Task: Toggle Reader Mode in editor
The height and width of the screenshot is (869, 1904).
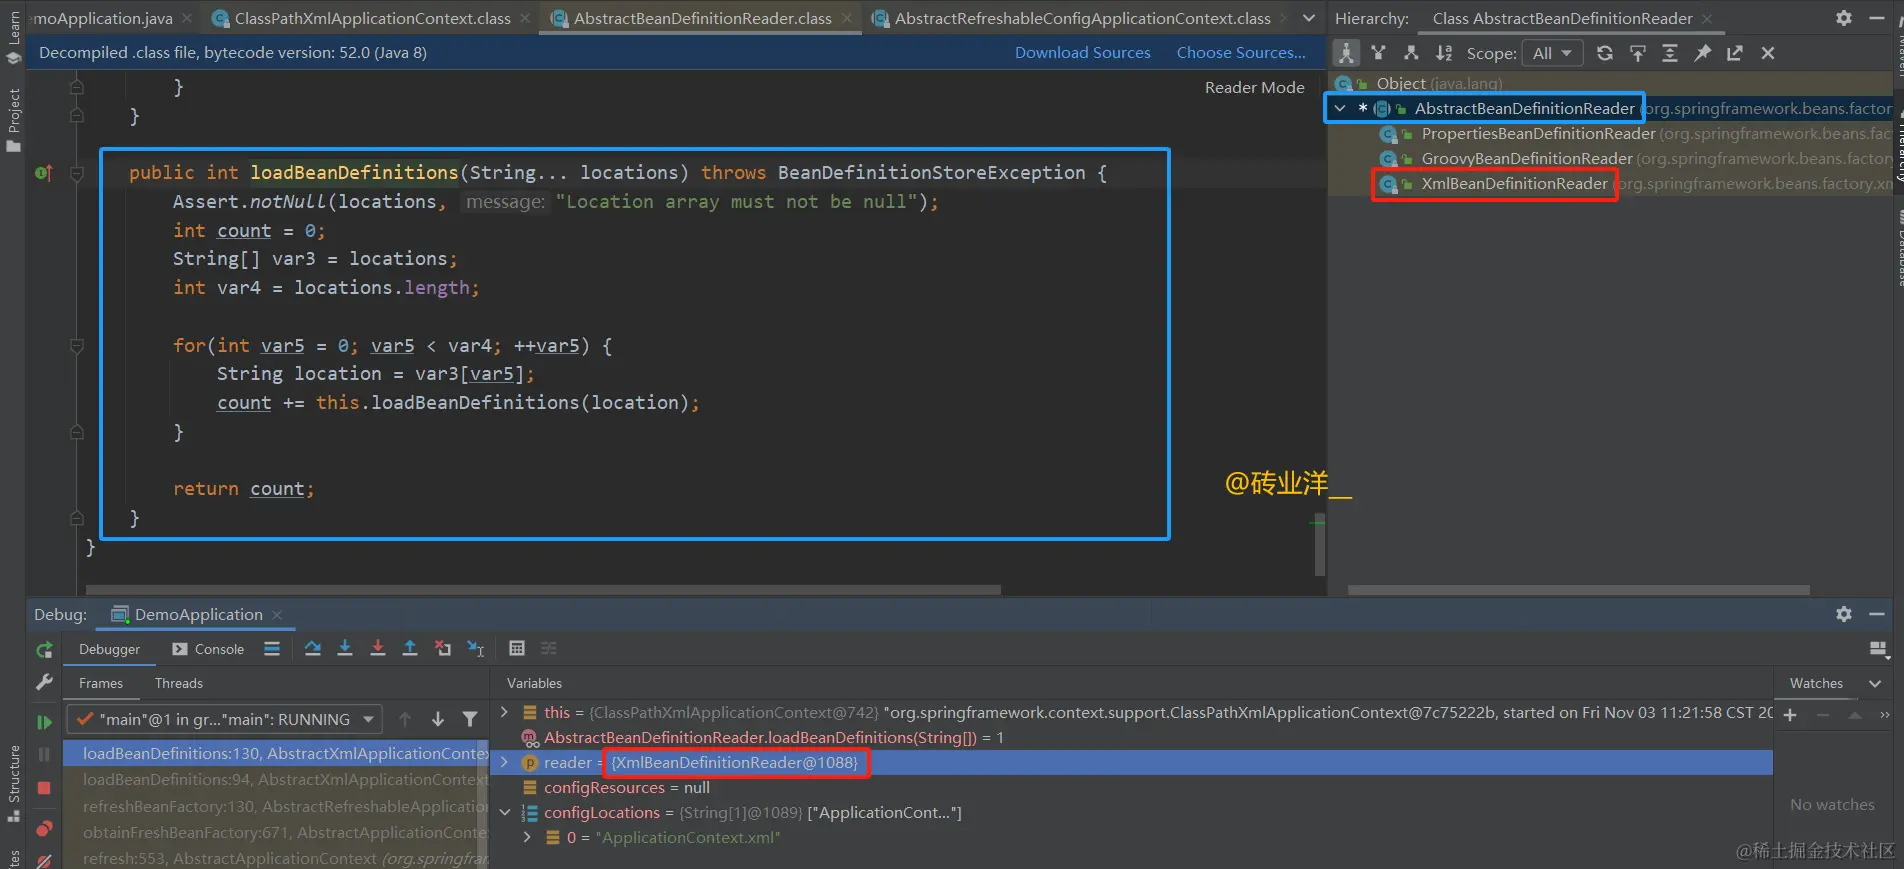Action: 1254,88
